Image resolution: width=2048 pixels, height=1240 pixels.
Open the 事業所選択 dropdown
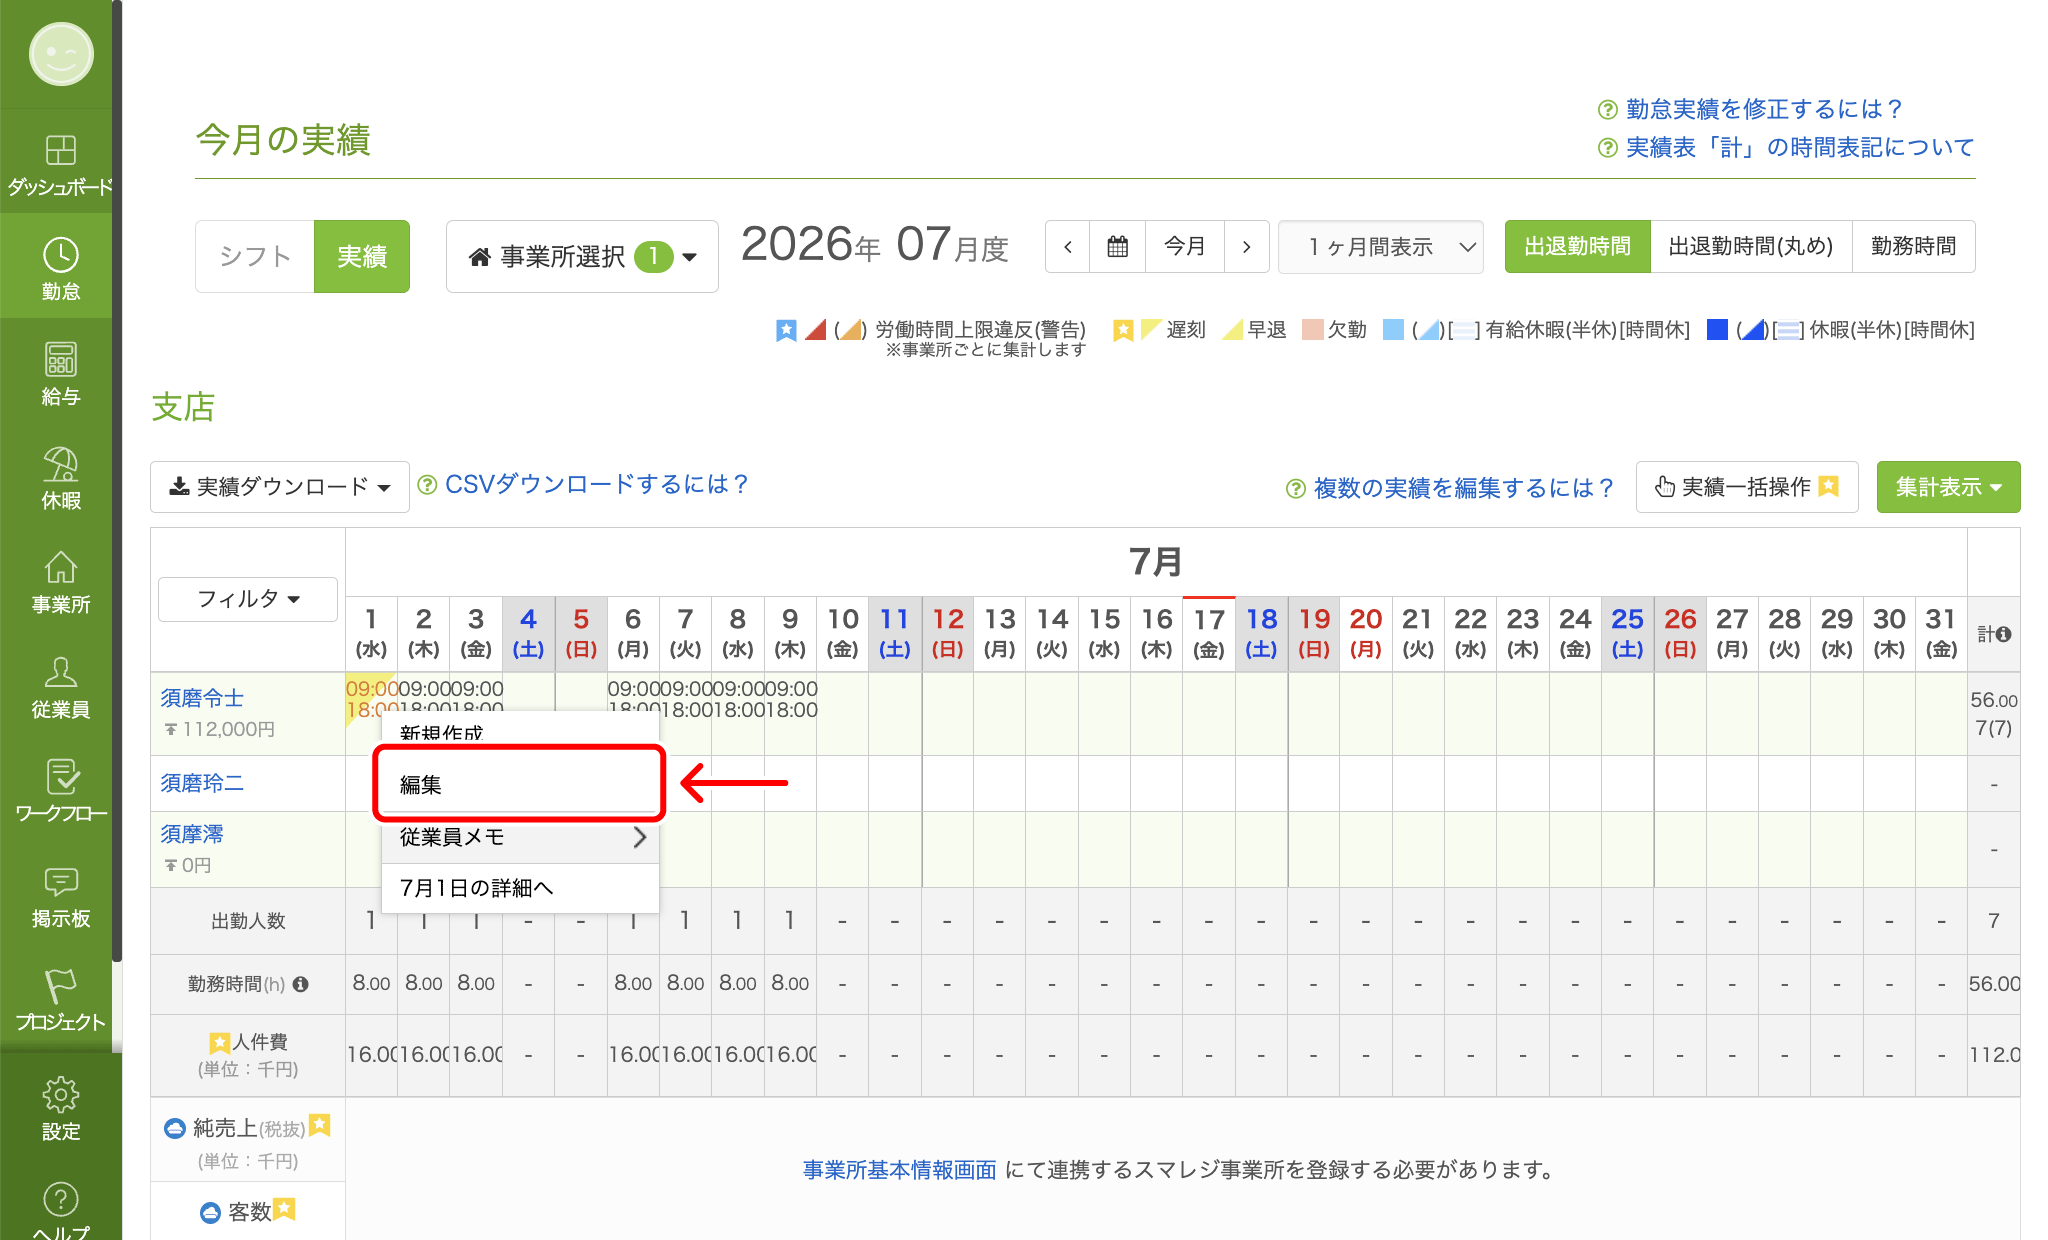(582, 256)
